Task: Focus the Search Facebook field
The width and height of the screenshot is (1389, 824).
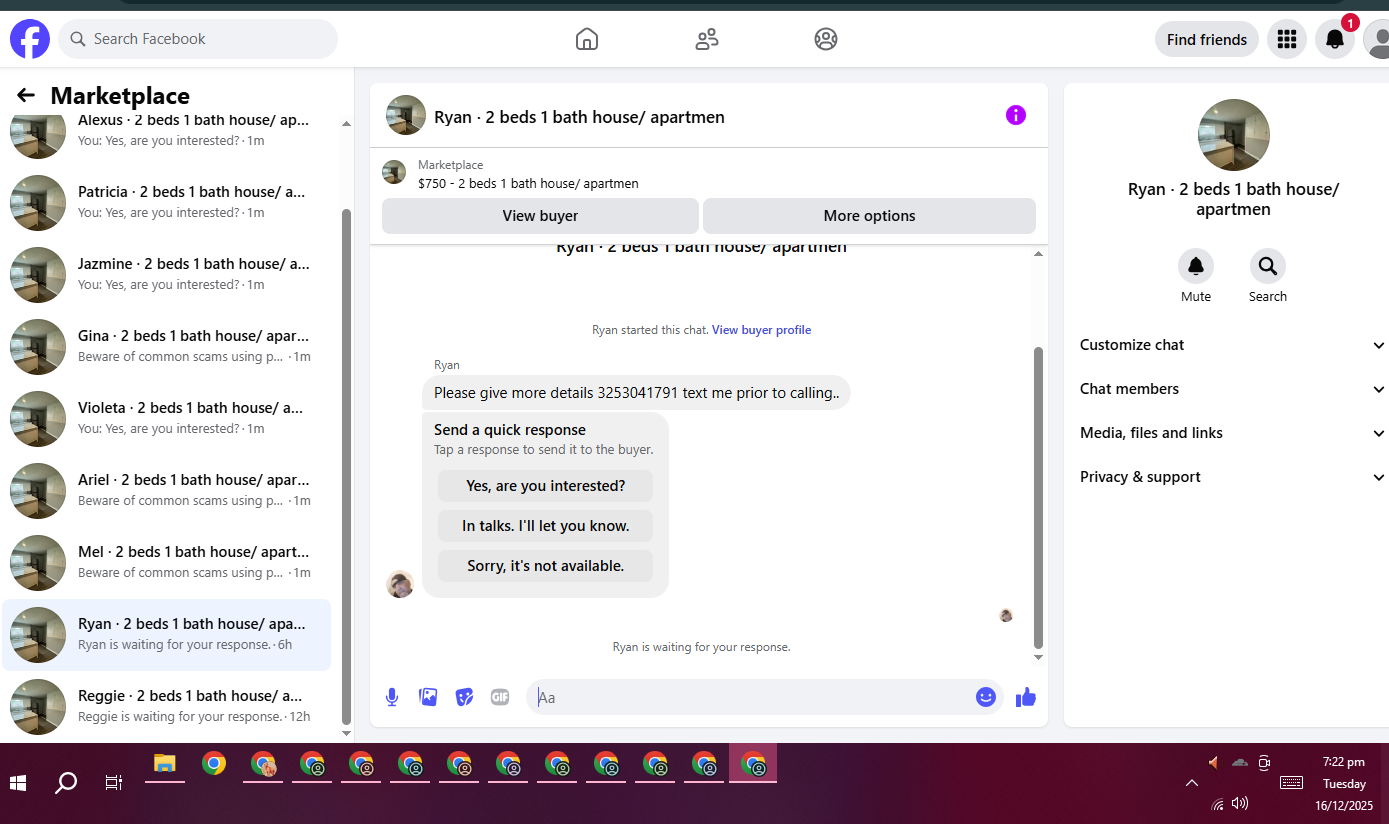Action: (198, 39)
